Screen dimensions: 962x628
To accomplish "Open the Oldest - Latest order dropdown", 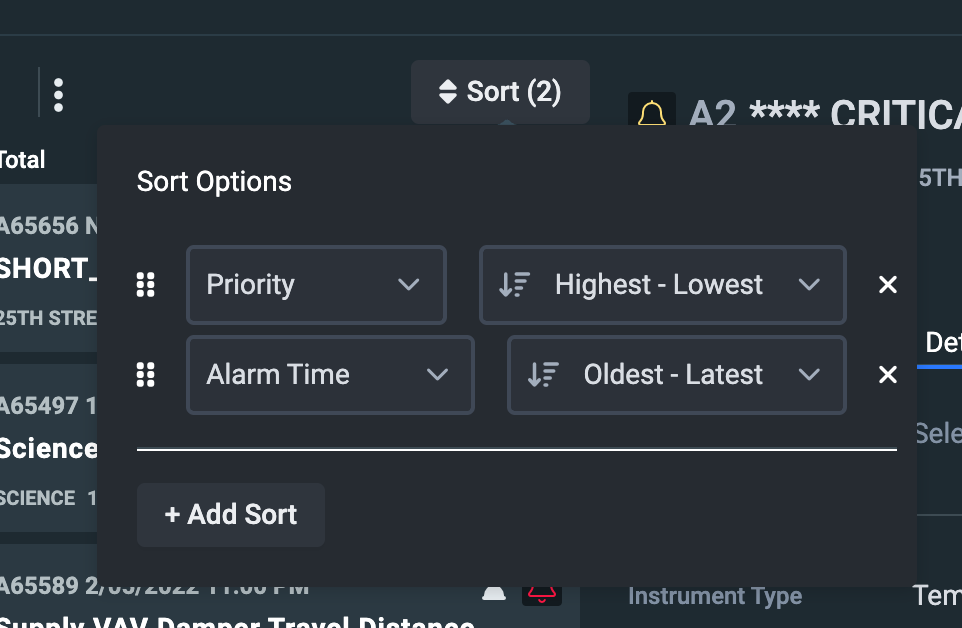I will pyautogui.click(x=676, y=375).
